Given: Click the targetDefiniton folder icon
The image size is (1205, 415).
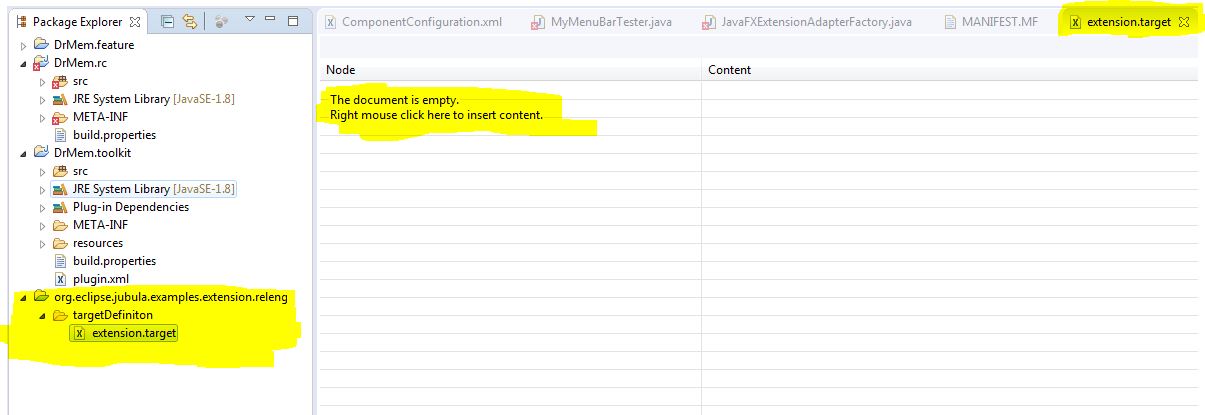Looking at the screenshot, I should point(60,315).
